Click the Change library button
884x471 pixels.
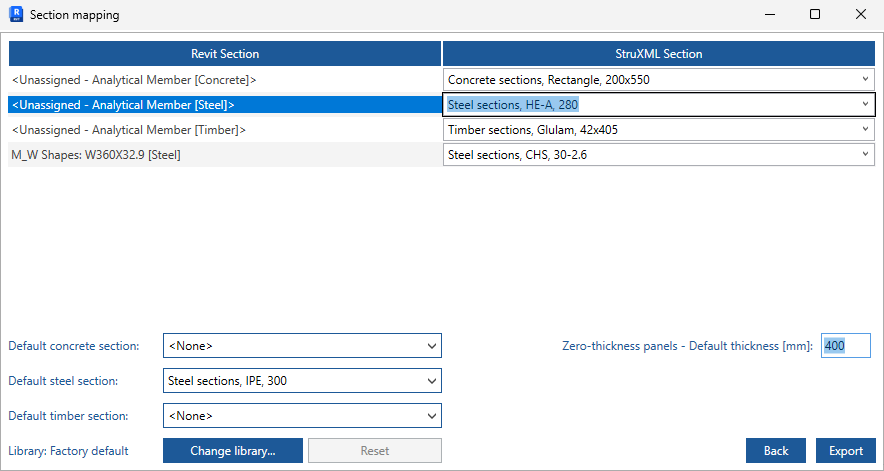click(233, 451)
